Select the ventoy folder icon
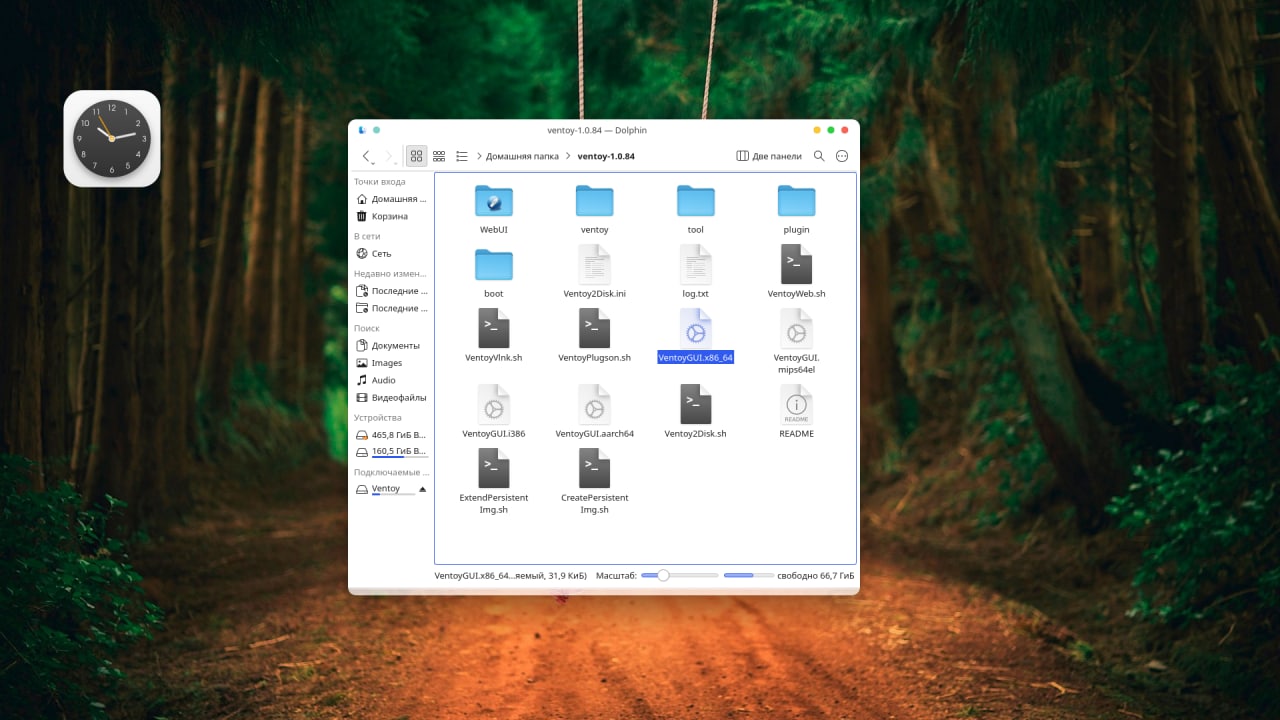This screenshot has height=720, width=1280. [595, 201]
